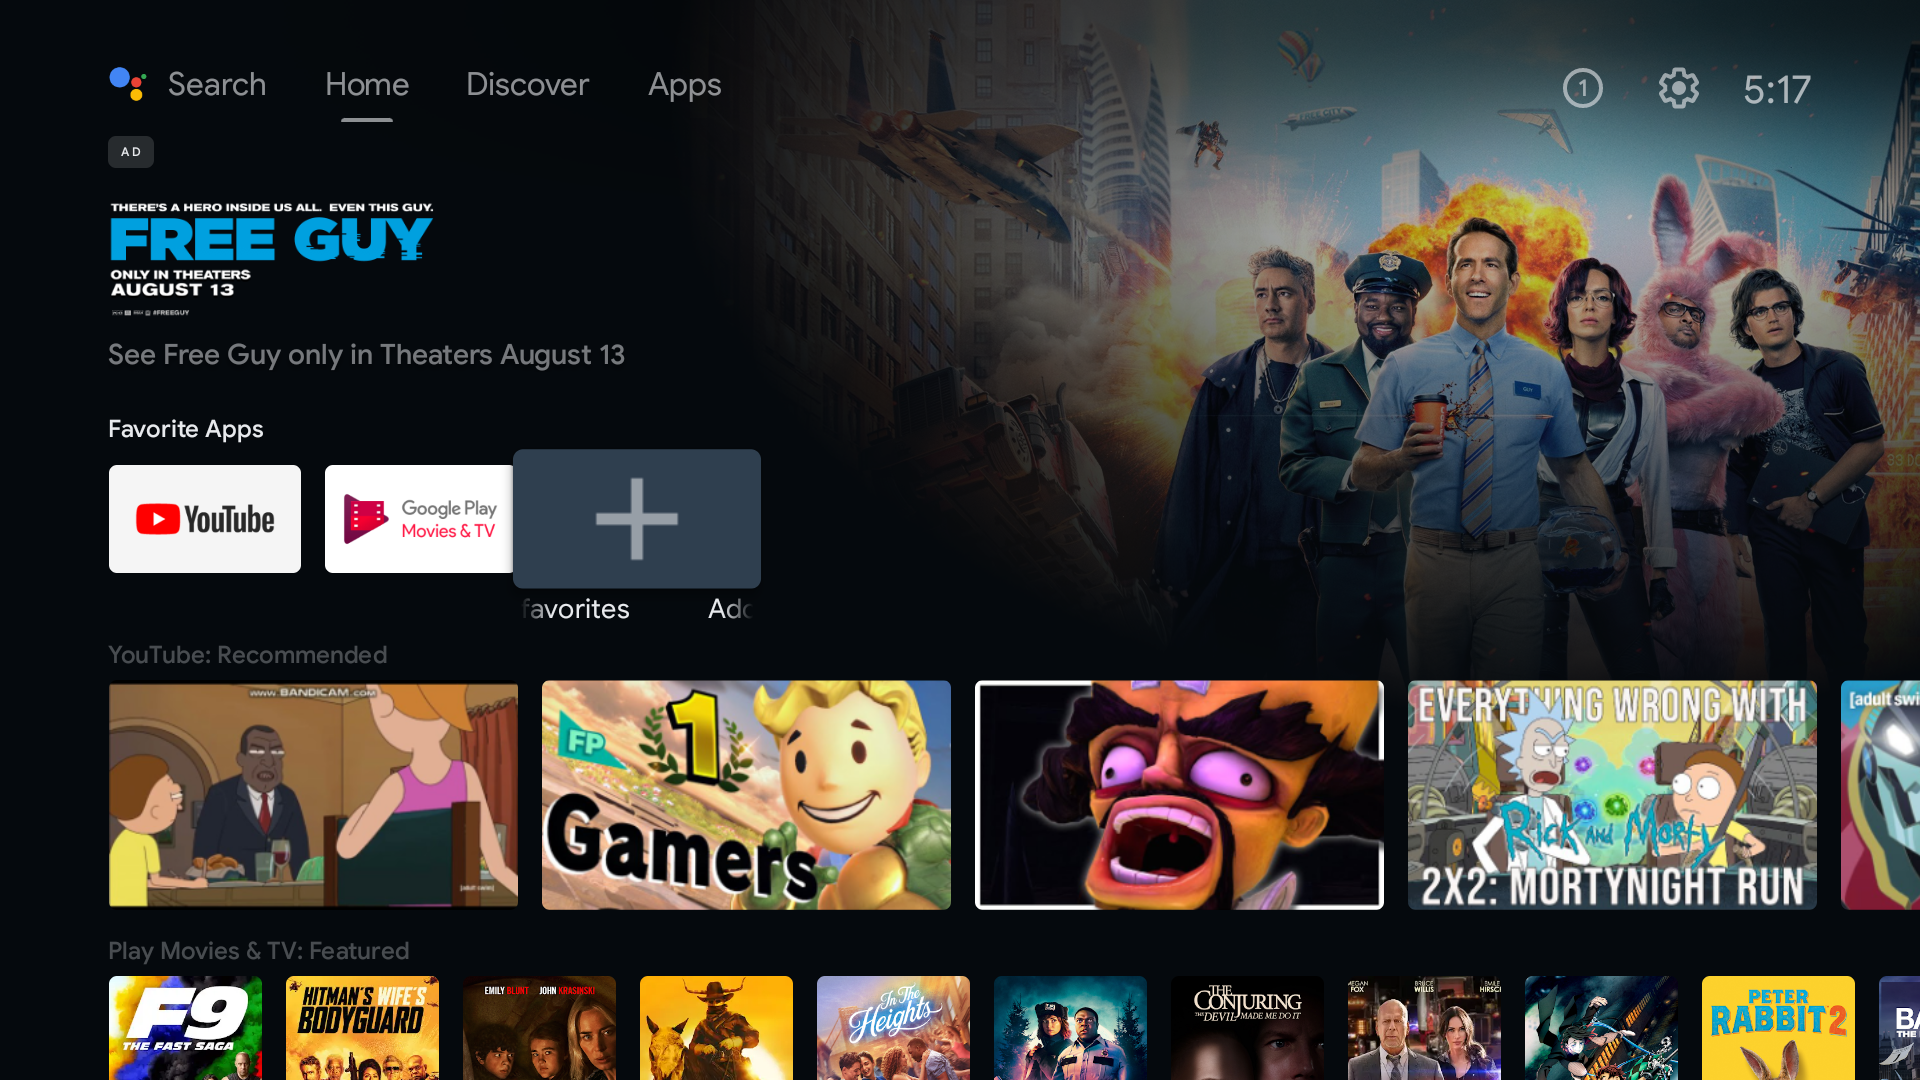Click the F9 Fast Saga movie tile
This screenshot has width=1920, height=1080.
[x=185, y=1029]
